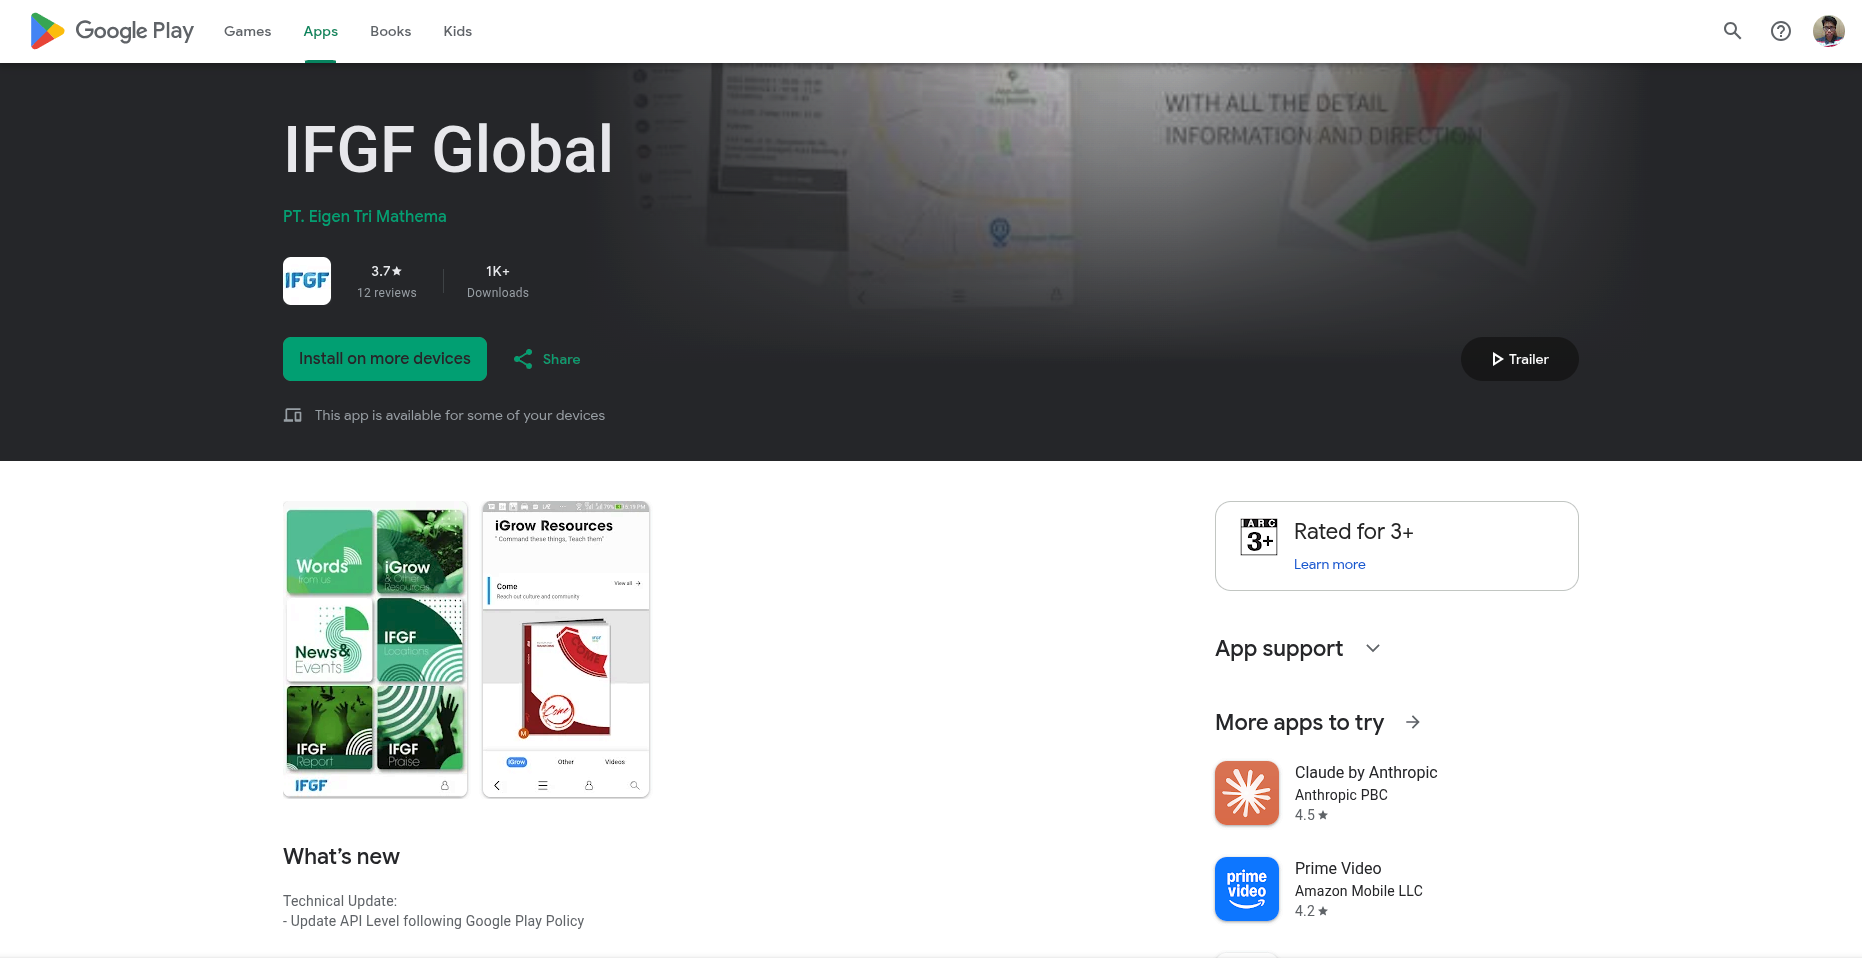Click the 3+ content rating badge icon
The image size is (1862, 958).
click(1259, 537)
